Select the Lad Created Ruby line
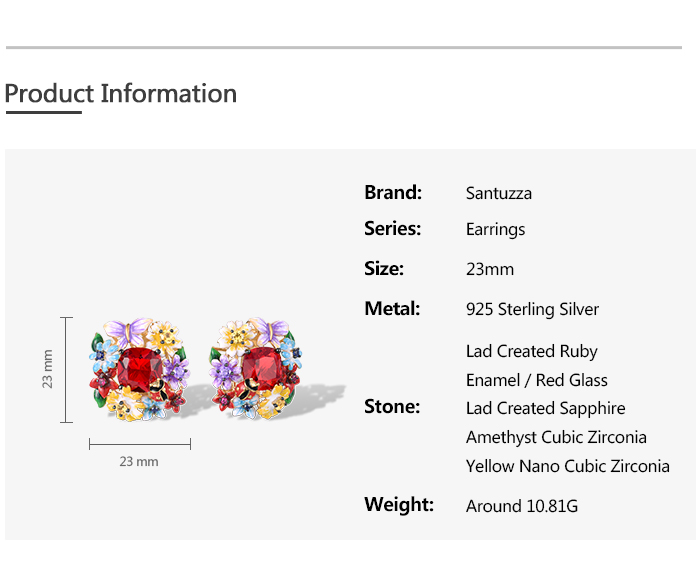The height and width of the screenshot is (588, 700). (531, 351)
